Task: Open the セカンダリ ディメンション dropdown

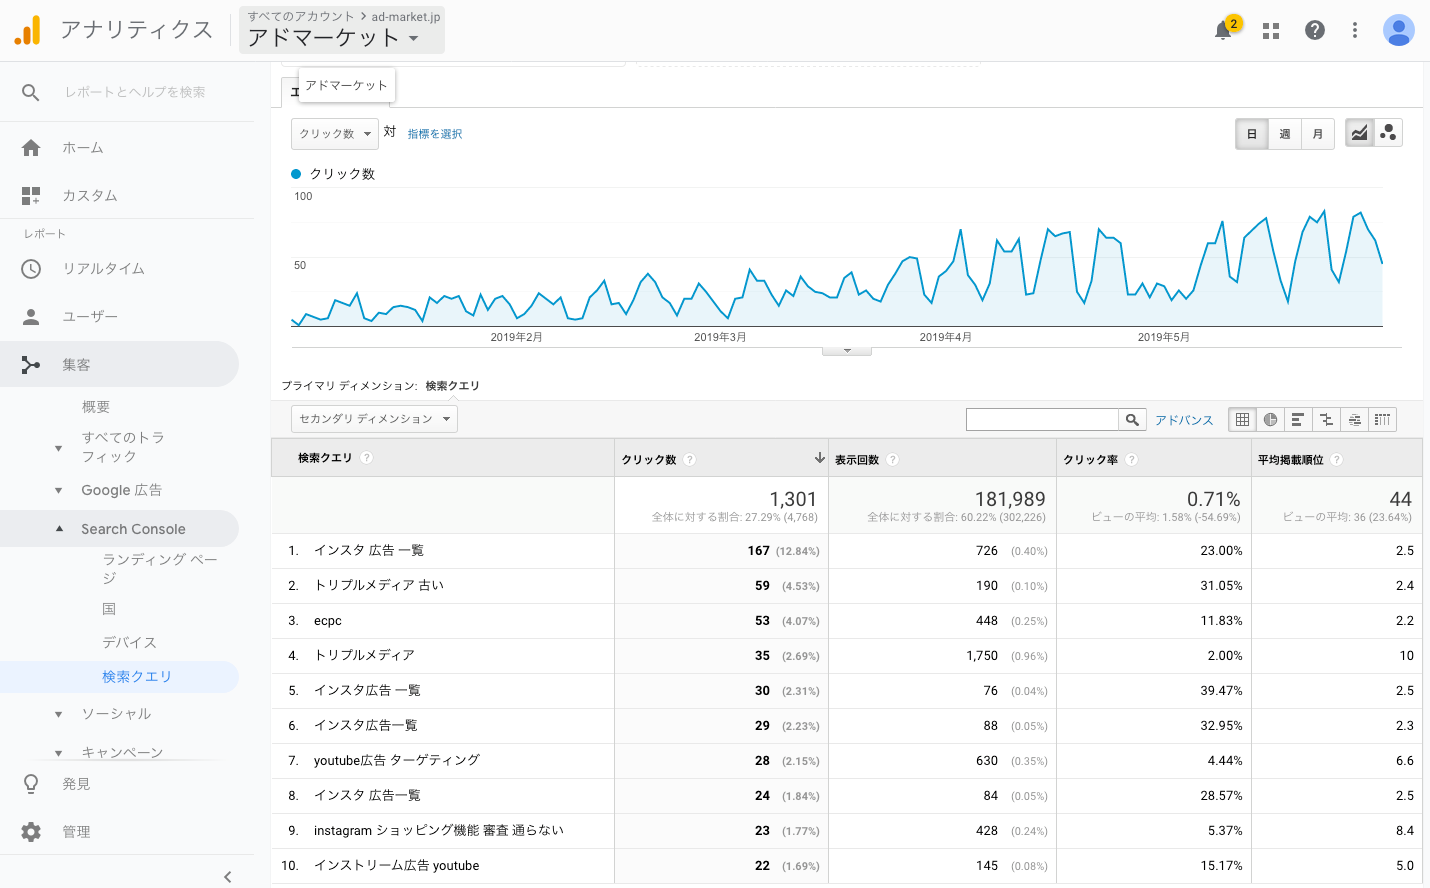Action: 374,419
